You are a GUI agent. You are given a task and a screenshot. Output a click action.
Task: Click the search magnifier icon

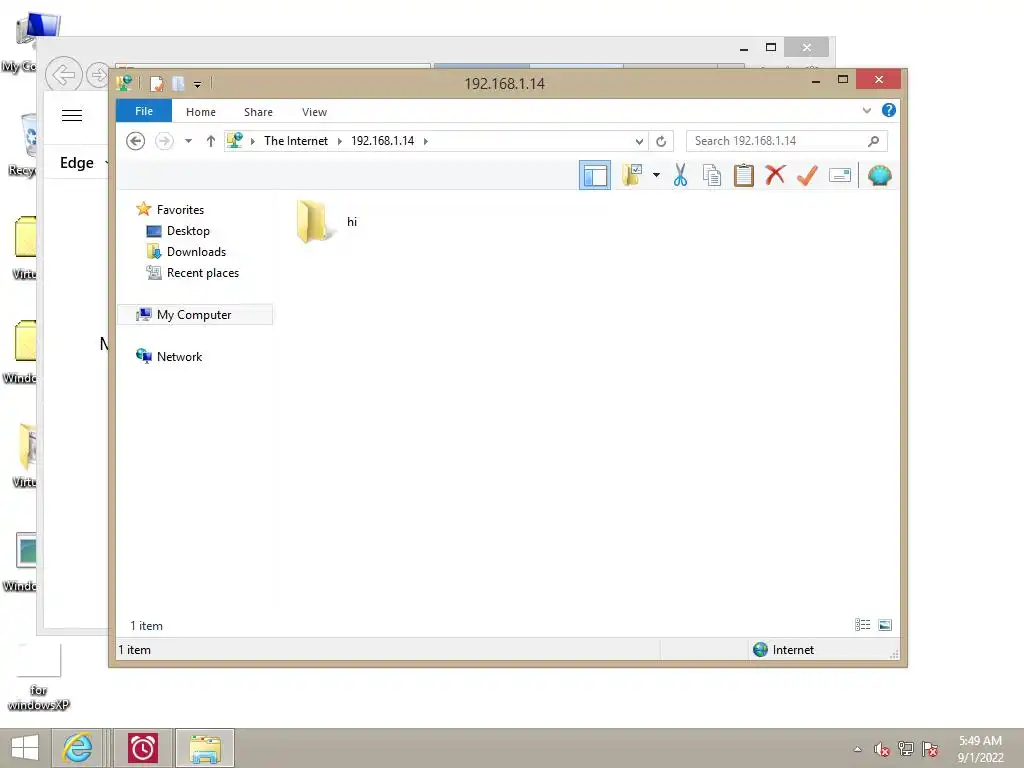pos(874,140)
